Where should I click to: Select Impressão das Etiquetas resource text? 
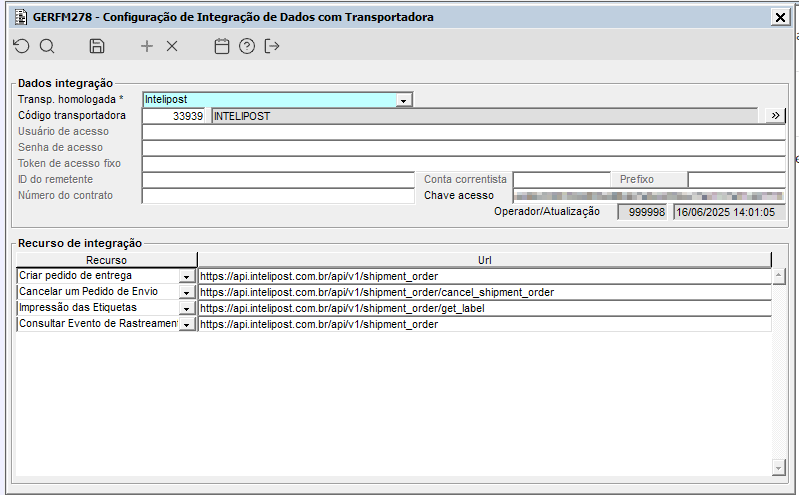click(78, 307)
